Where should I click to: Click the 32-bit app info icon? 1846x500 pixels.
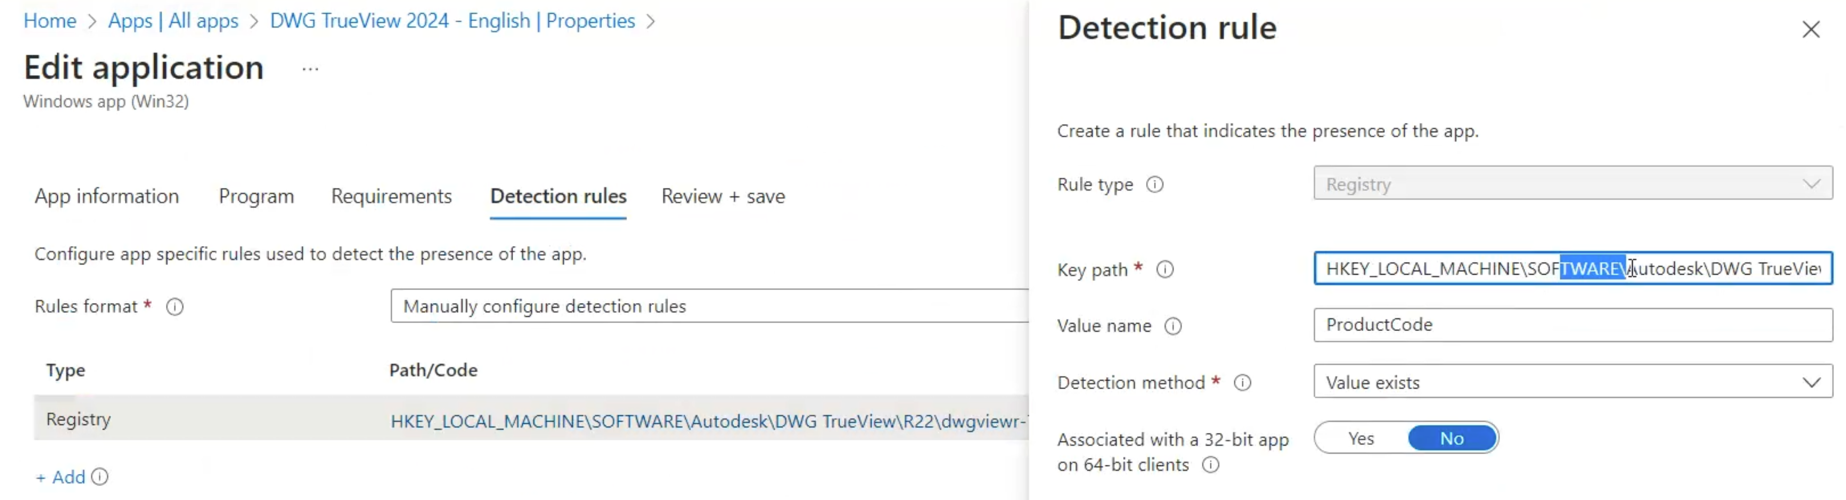coord(1210,465)
